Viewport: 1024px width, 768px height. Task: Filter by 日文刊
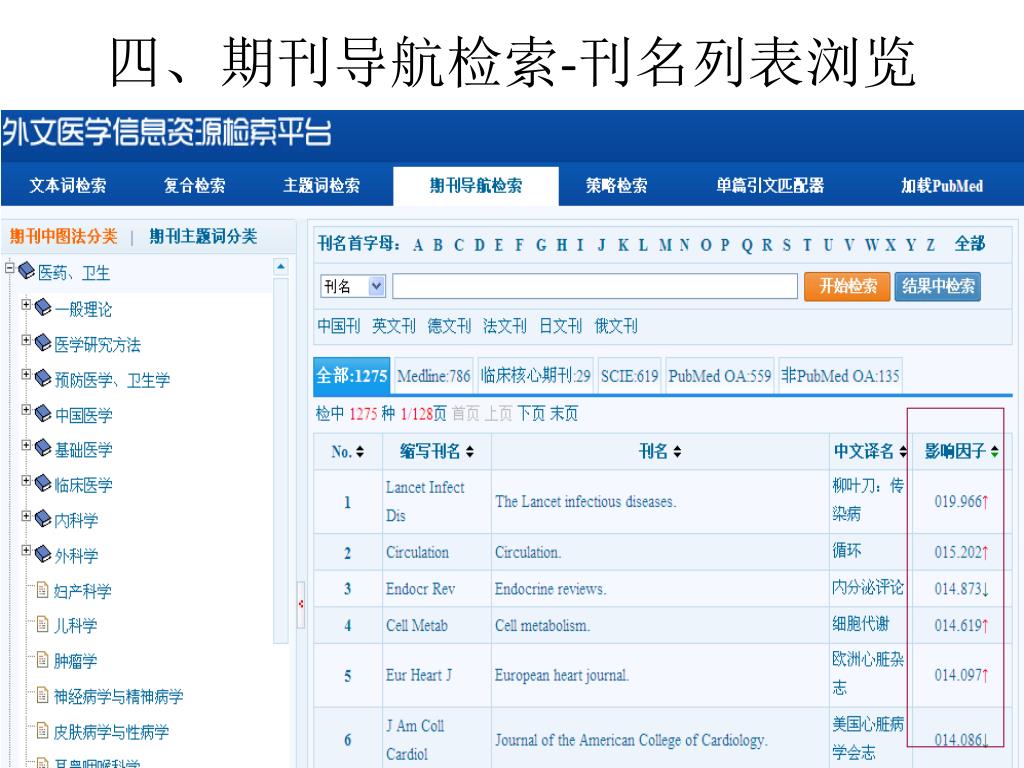560,326
